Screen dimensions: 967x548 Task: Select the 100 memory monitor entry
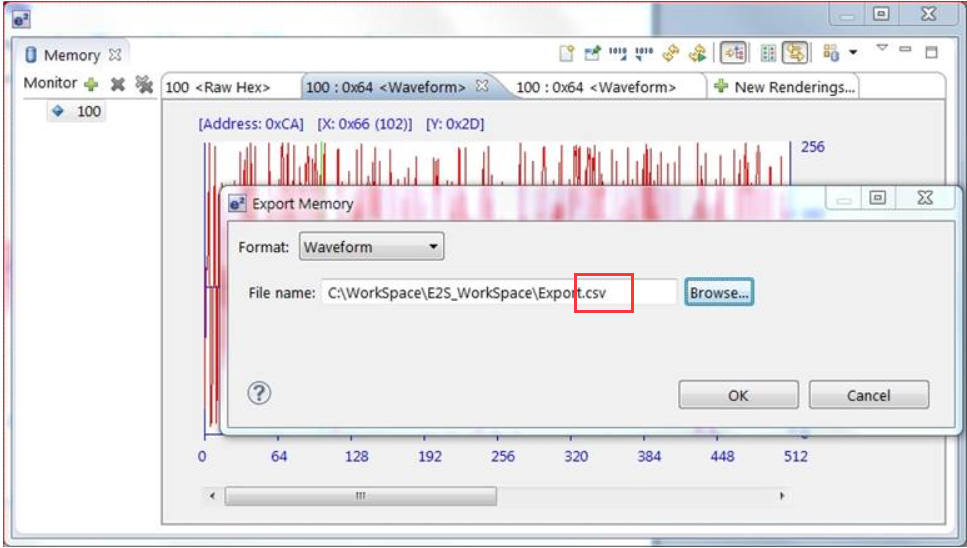[x=76, y=111]
